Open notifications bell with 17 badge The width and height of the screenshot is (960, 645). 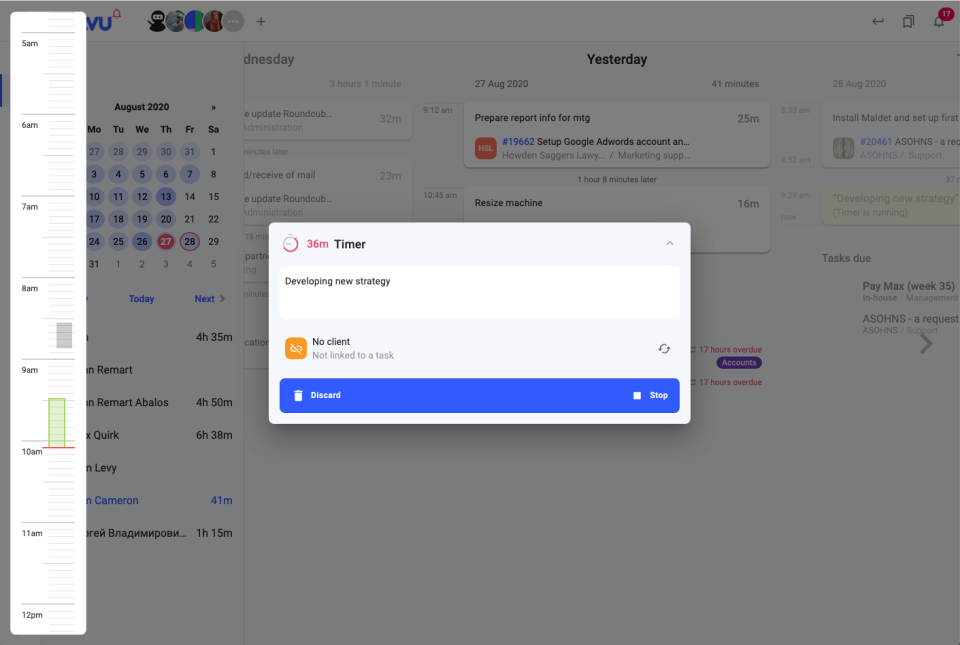940,21
